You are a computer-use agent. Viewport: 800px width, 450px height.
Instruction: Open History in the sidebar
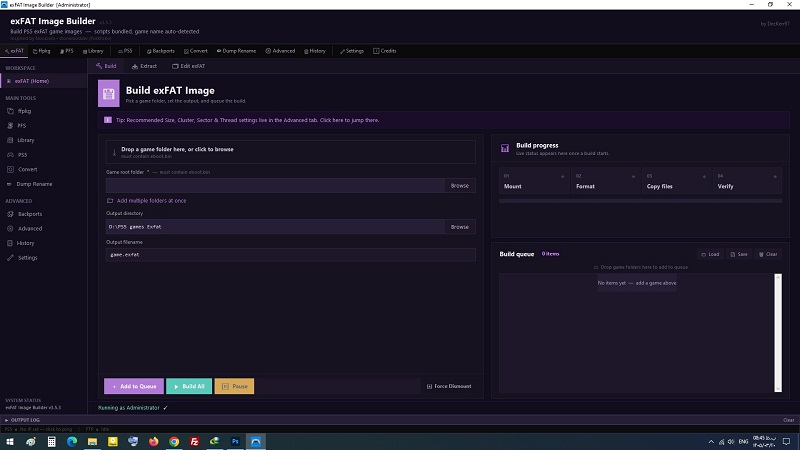tap(25, 243)
